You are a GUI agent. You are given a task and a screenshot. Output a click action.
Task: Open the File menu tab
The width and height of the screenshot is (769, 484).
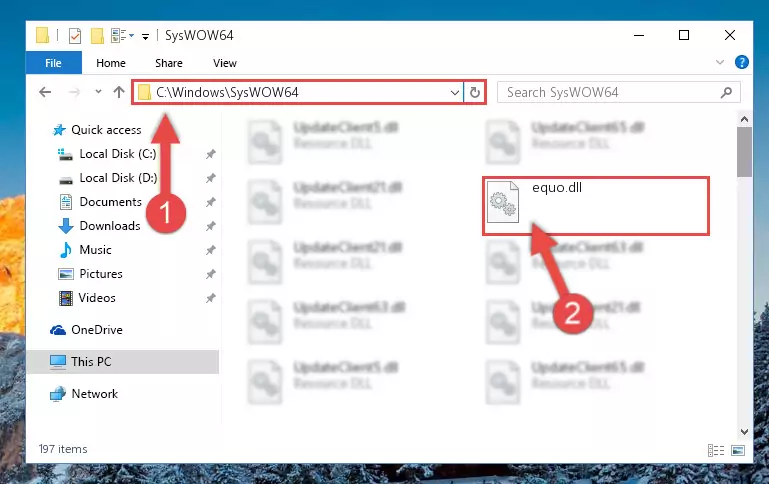[53, 63]
